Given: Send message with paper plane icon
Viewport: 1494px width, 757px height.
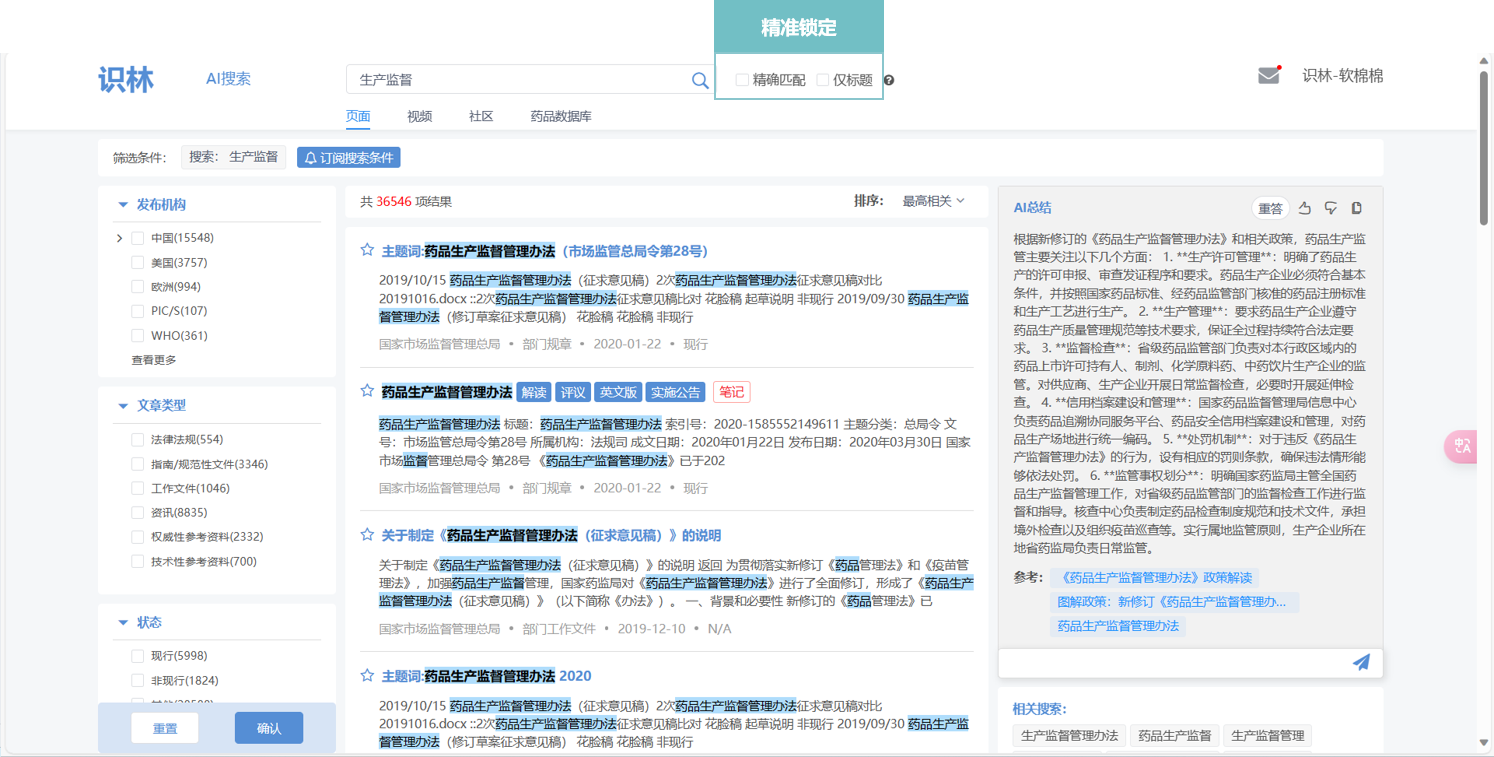Looking at the screenshot, I should (1361, 662).
